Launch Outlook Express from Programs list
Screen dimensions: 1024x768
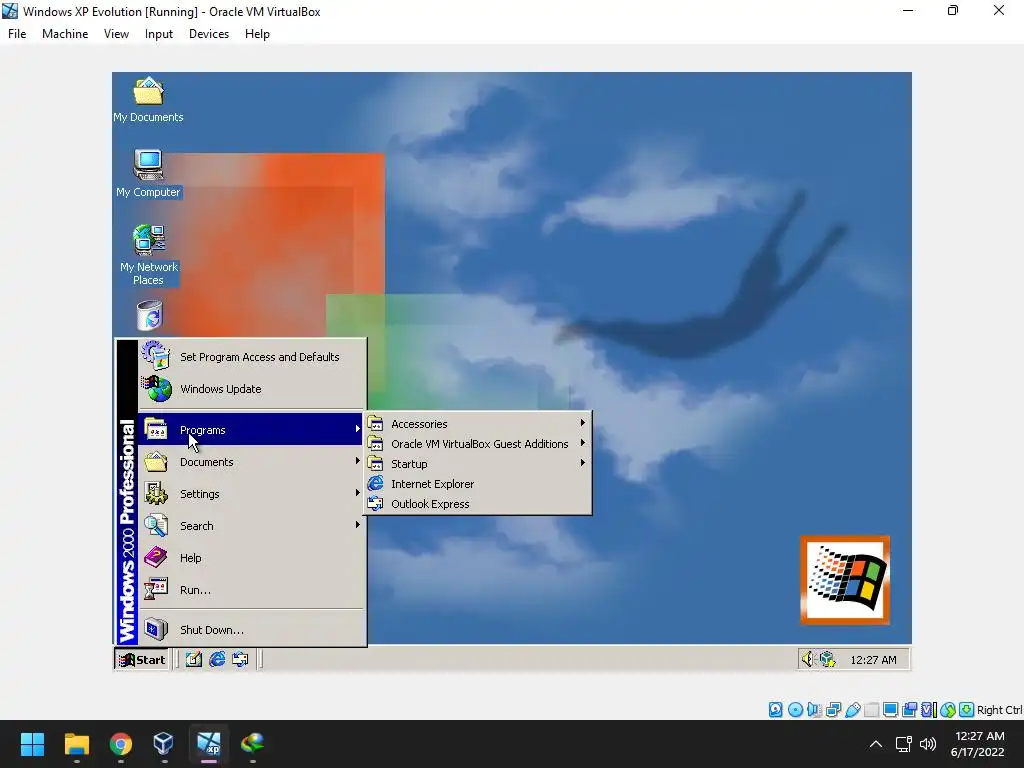pyautogui.click(x=478, y=504)
